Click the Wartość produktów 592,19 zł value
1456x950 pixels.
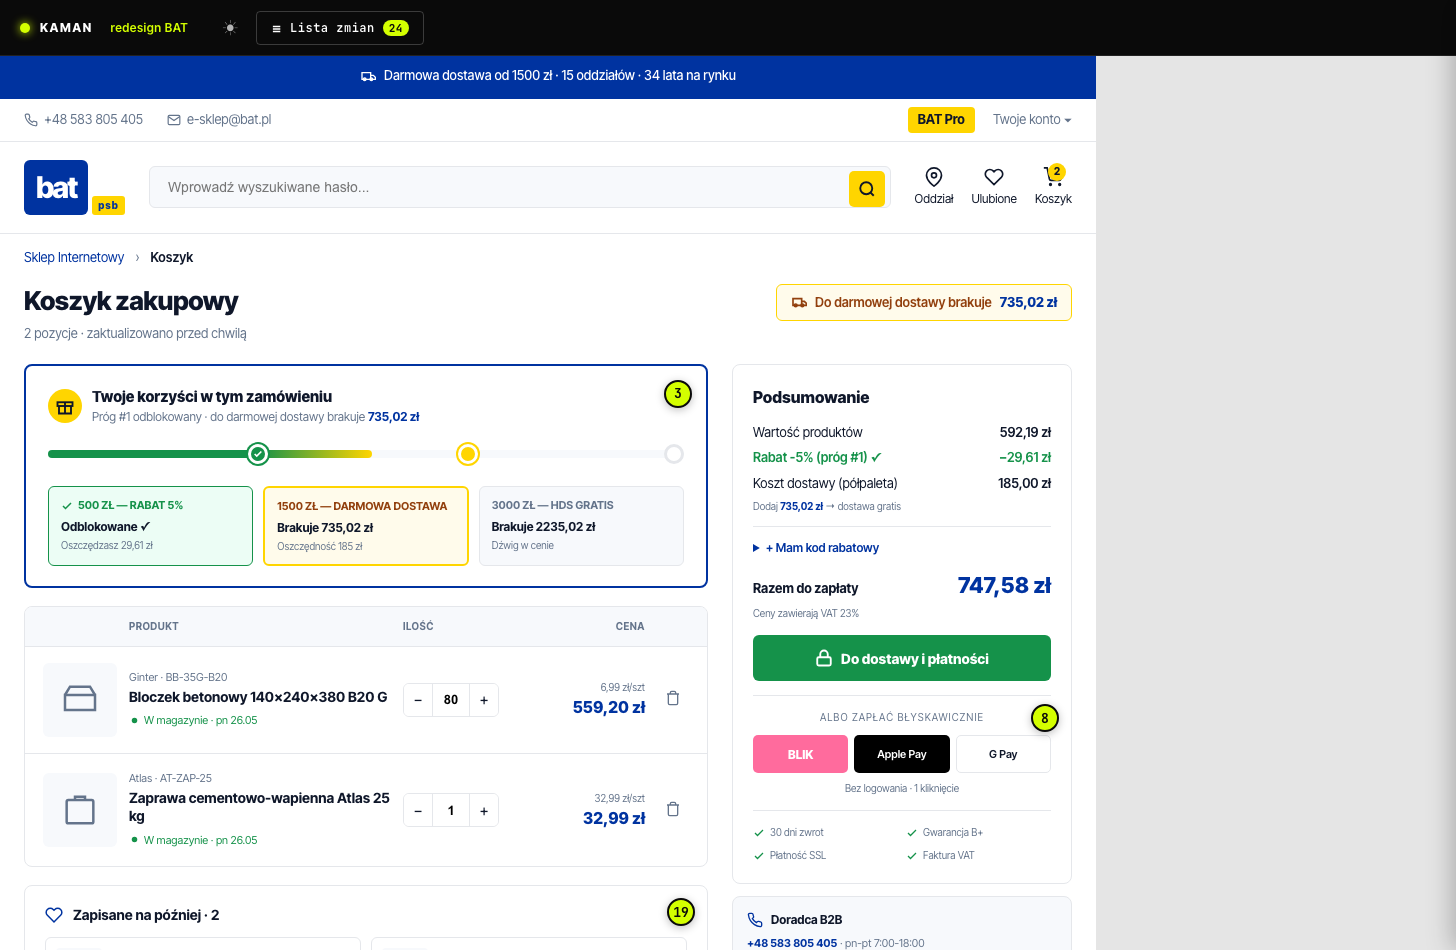point(1025,432)
